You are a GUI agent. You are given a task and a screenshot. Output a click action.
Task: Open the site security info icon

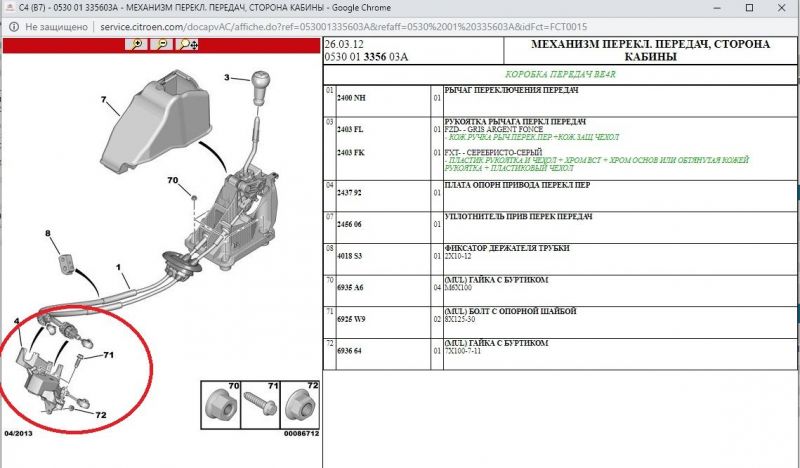(x=12, y=28)
